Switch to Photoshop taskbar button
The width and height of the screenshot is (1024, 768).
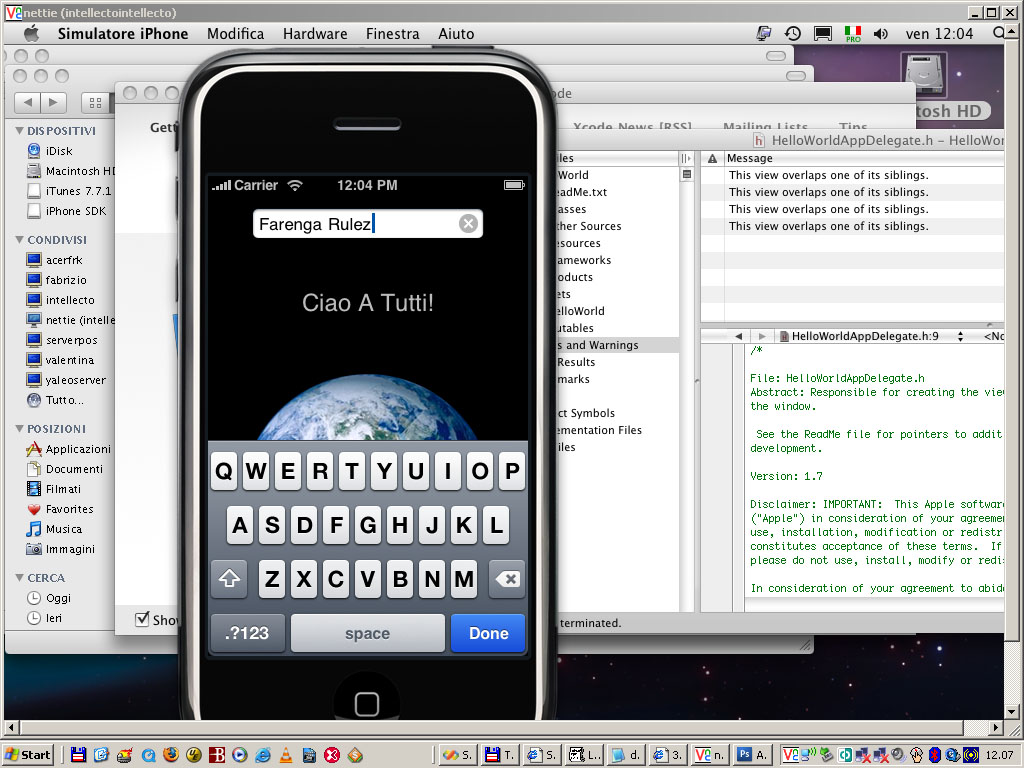click(753, 755)
